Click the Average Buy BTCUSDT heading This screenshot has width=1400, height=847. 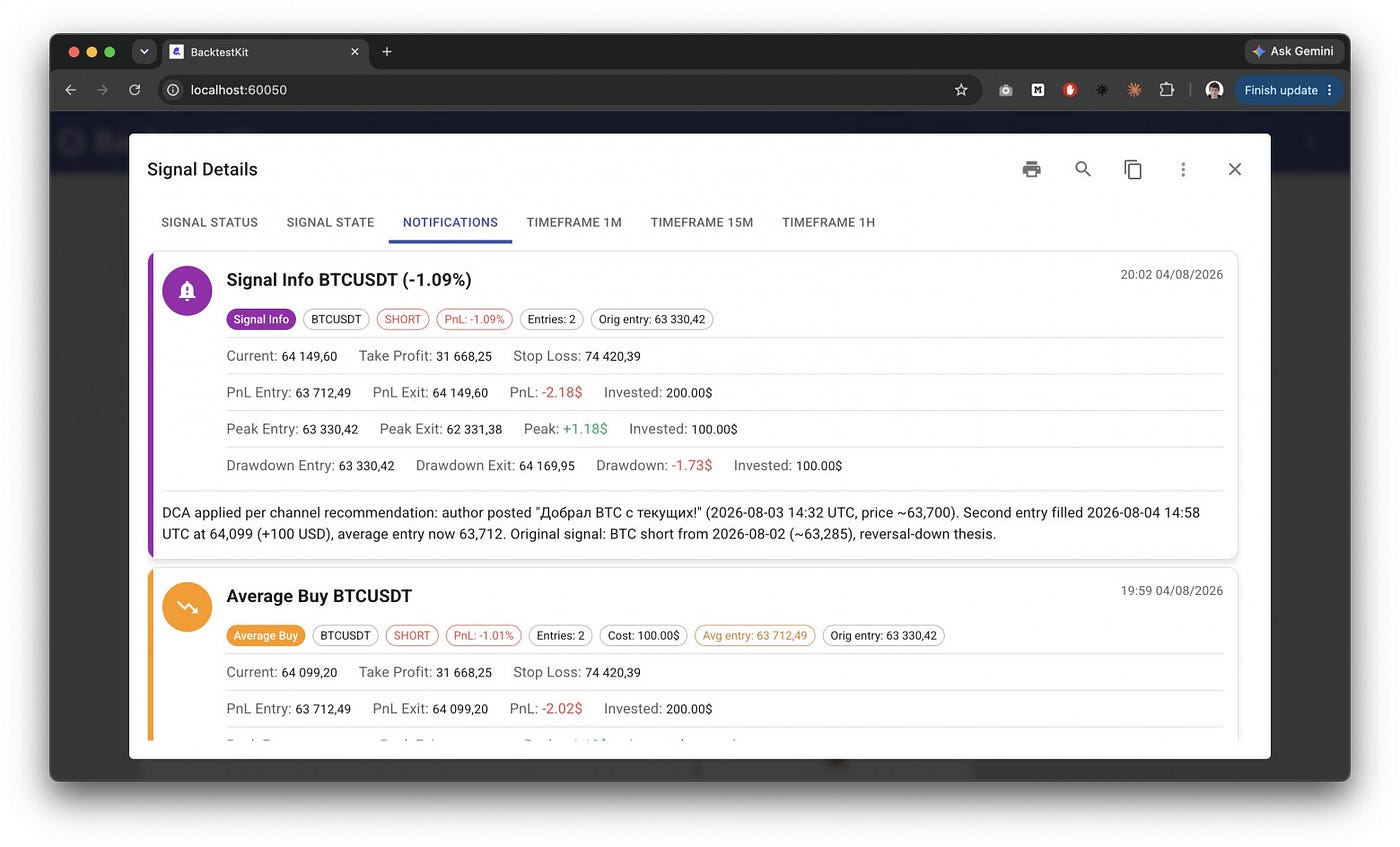pyautogui.click(x=319, y=596)
